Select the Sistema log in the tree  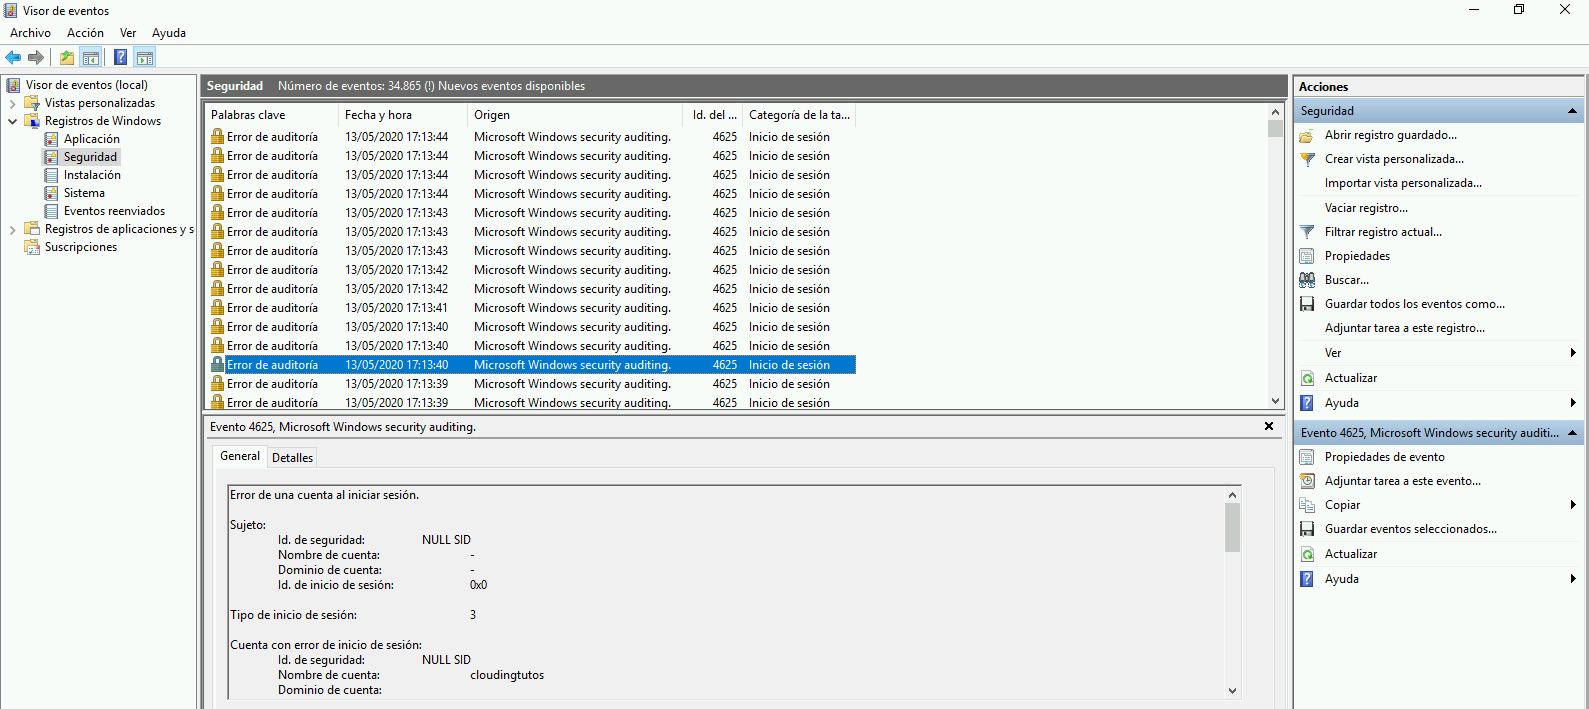(84, 193)
